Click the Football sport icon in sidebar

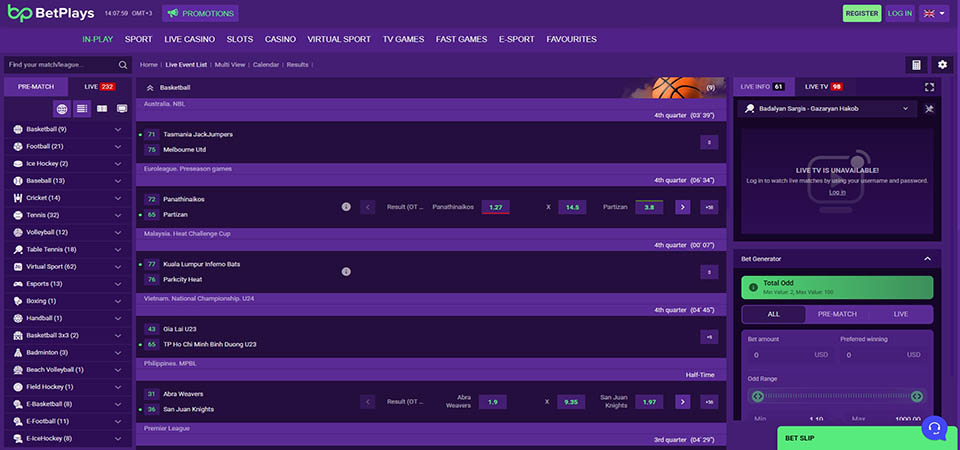18,147
